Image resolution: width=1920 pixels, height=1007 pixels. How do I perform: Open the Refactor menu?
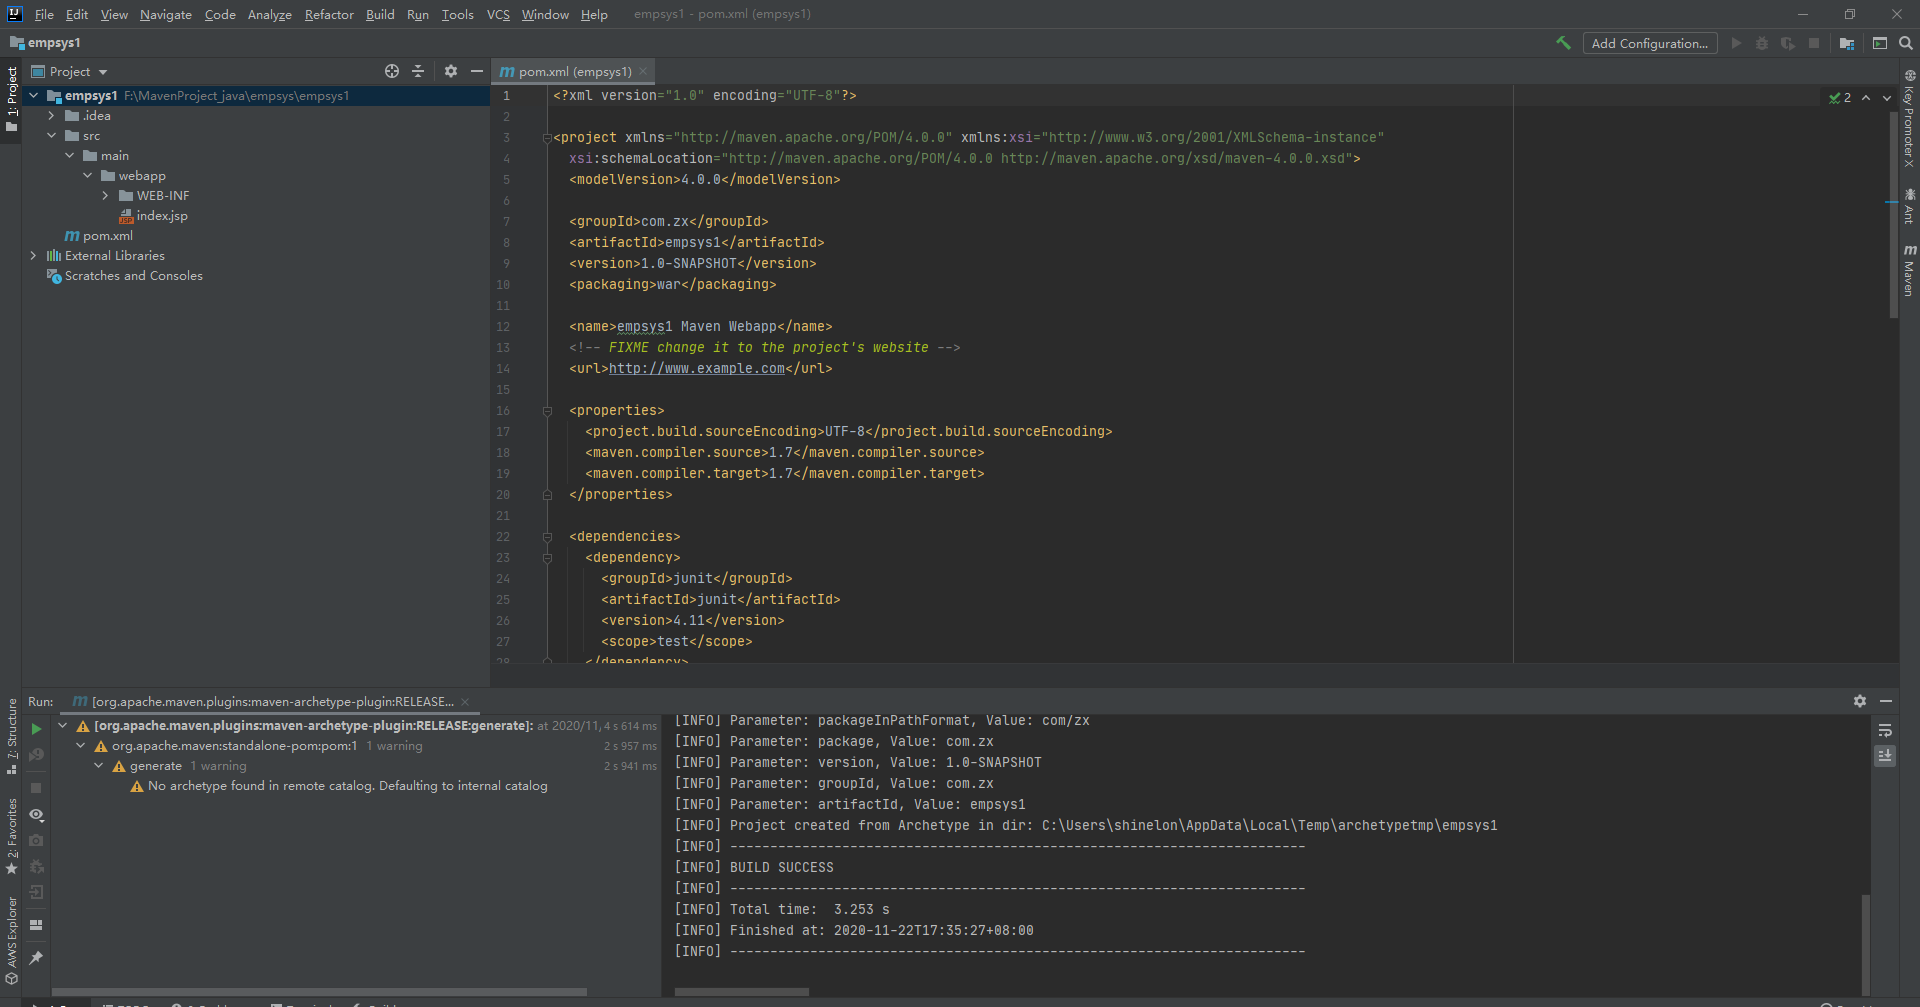tap(329, 14)
